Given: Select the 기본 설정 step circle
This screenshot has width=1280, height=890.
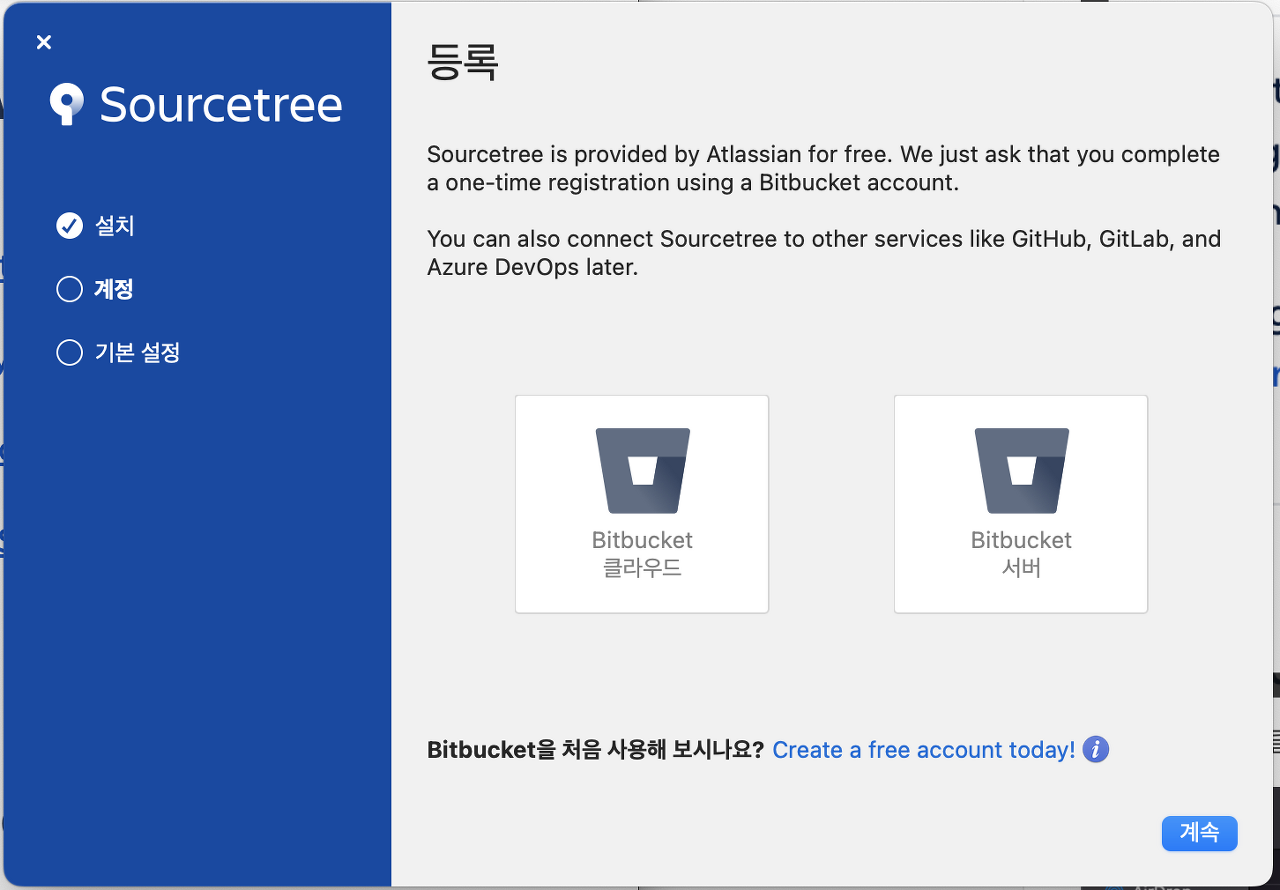Looking at the screenshot, I should point(69,352).
